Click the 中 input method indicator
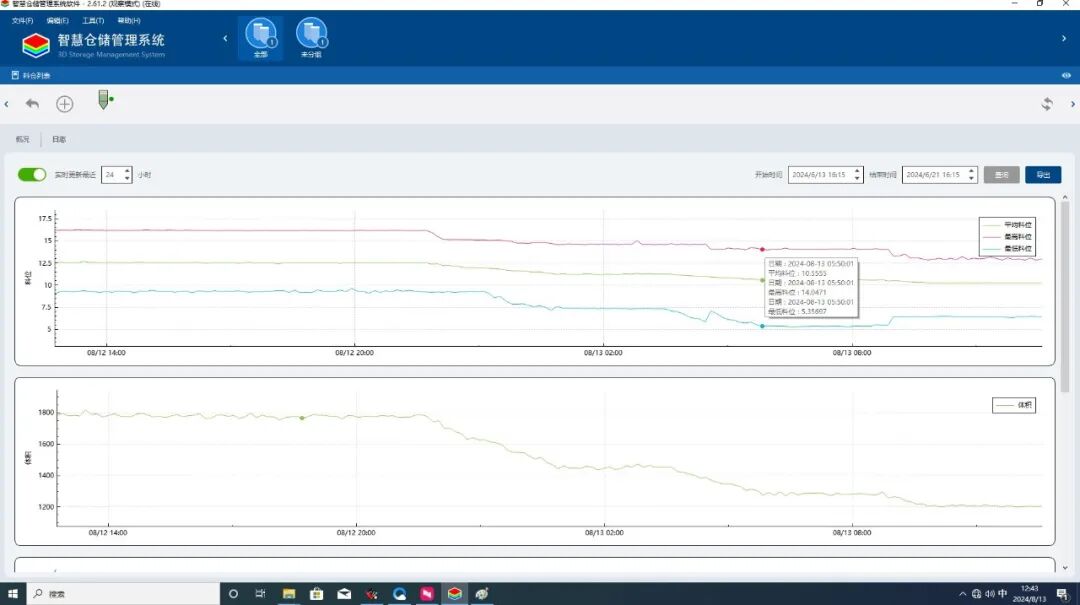Screen dimensions: 1080x605 (1002, 593)
